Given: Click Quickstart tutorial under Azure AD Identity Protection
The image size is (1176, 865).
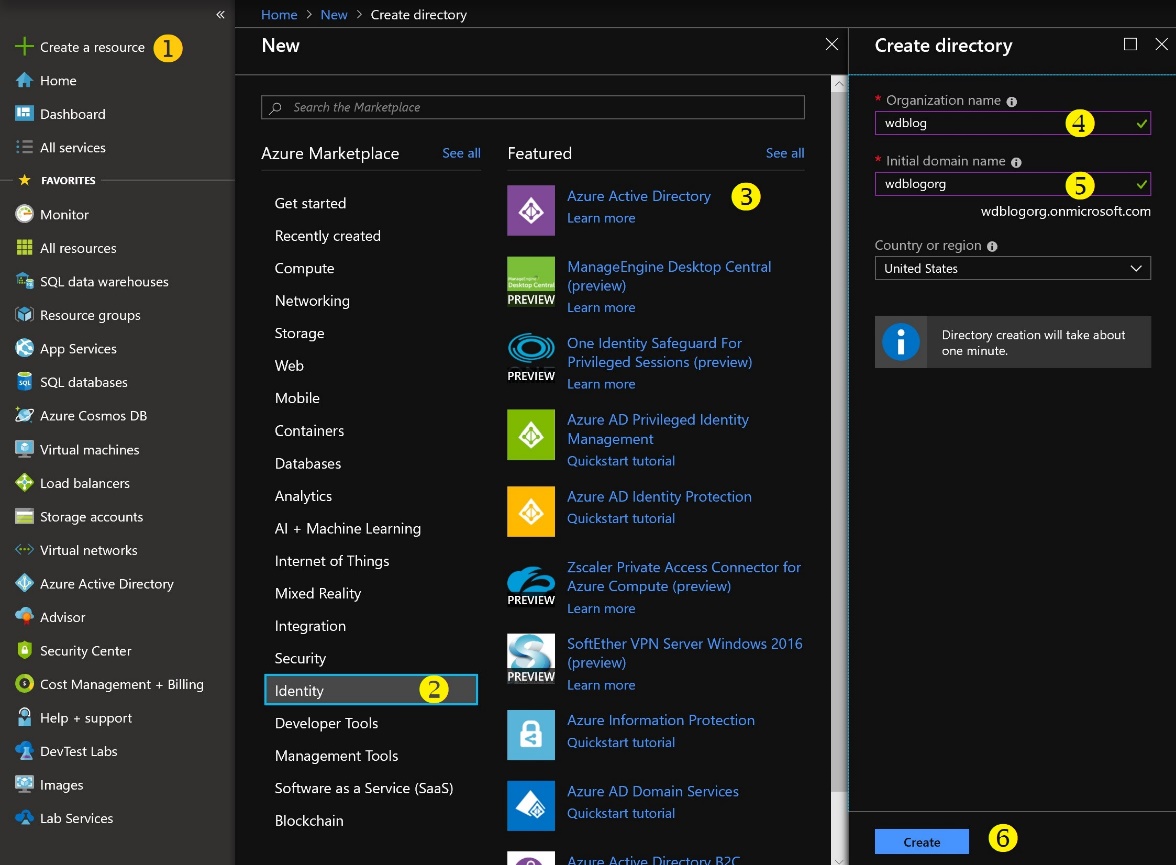Looking at the screenshot, I should coord(621,518).
